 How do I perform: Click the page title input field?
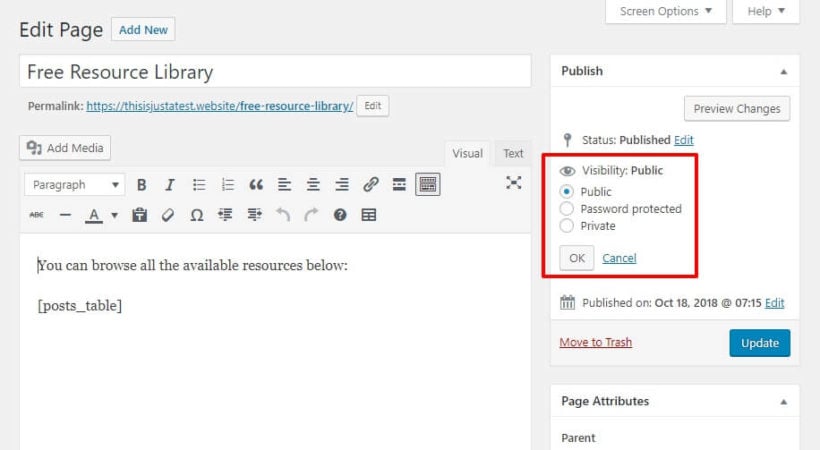click(x=275, y=72)
